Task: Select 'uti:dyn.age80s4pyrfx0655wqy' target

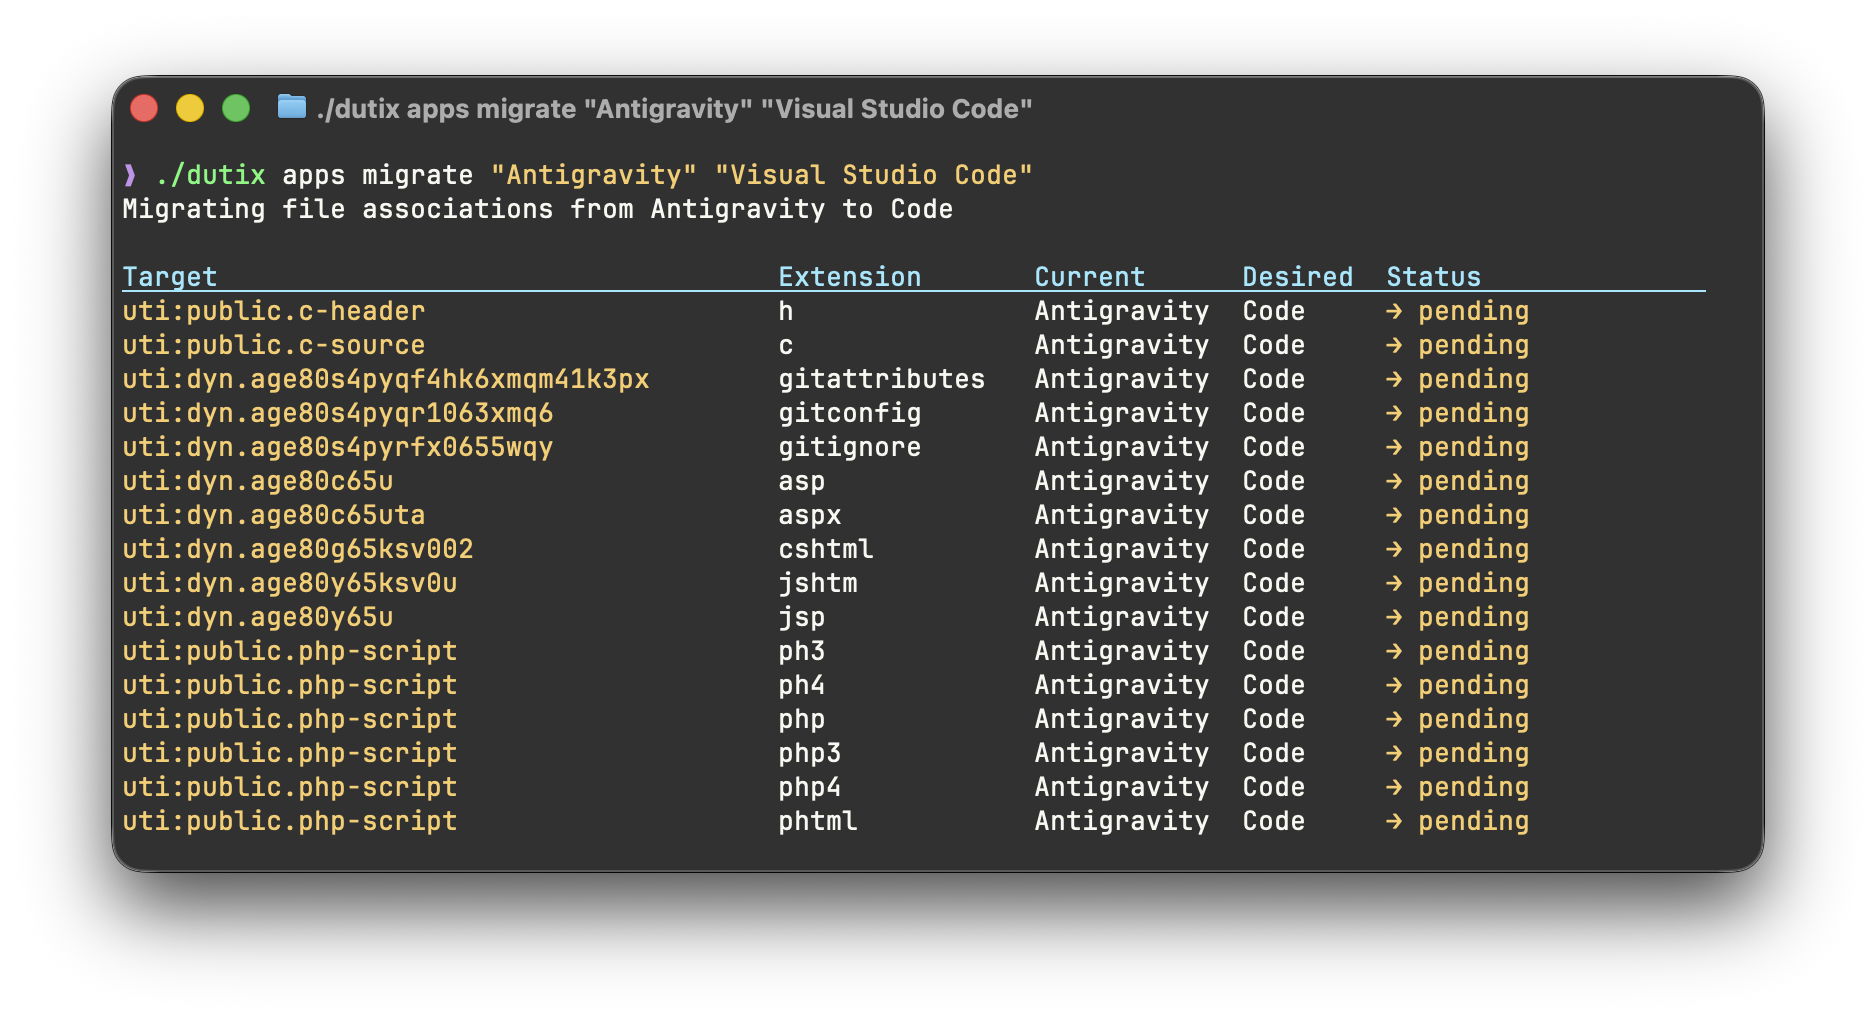Action: (x=338, y=447)
